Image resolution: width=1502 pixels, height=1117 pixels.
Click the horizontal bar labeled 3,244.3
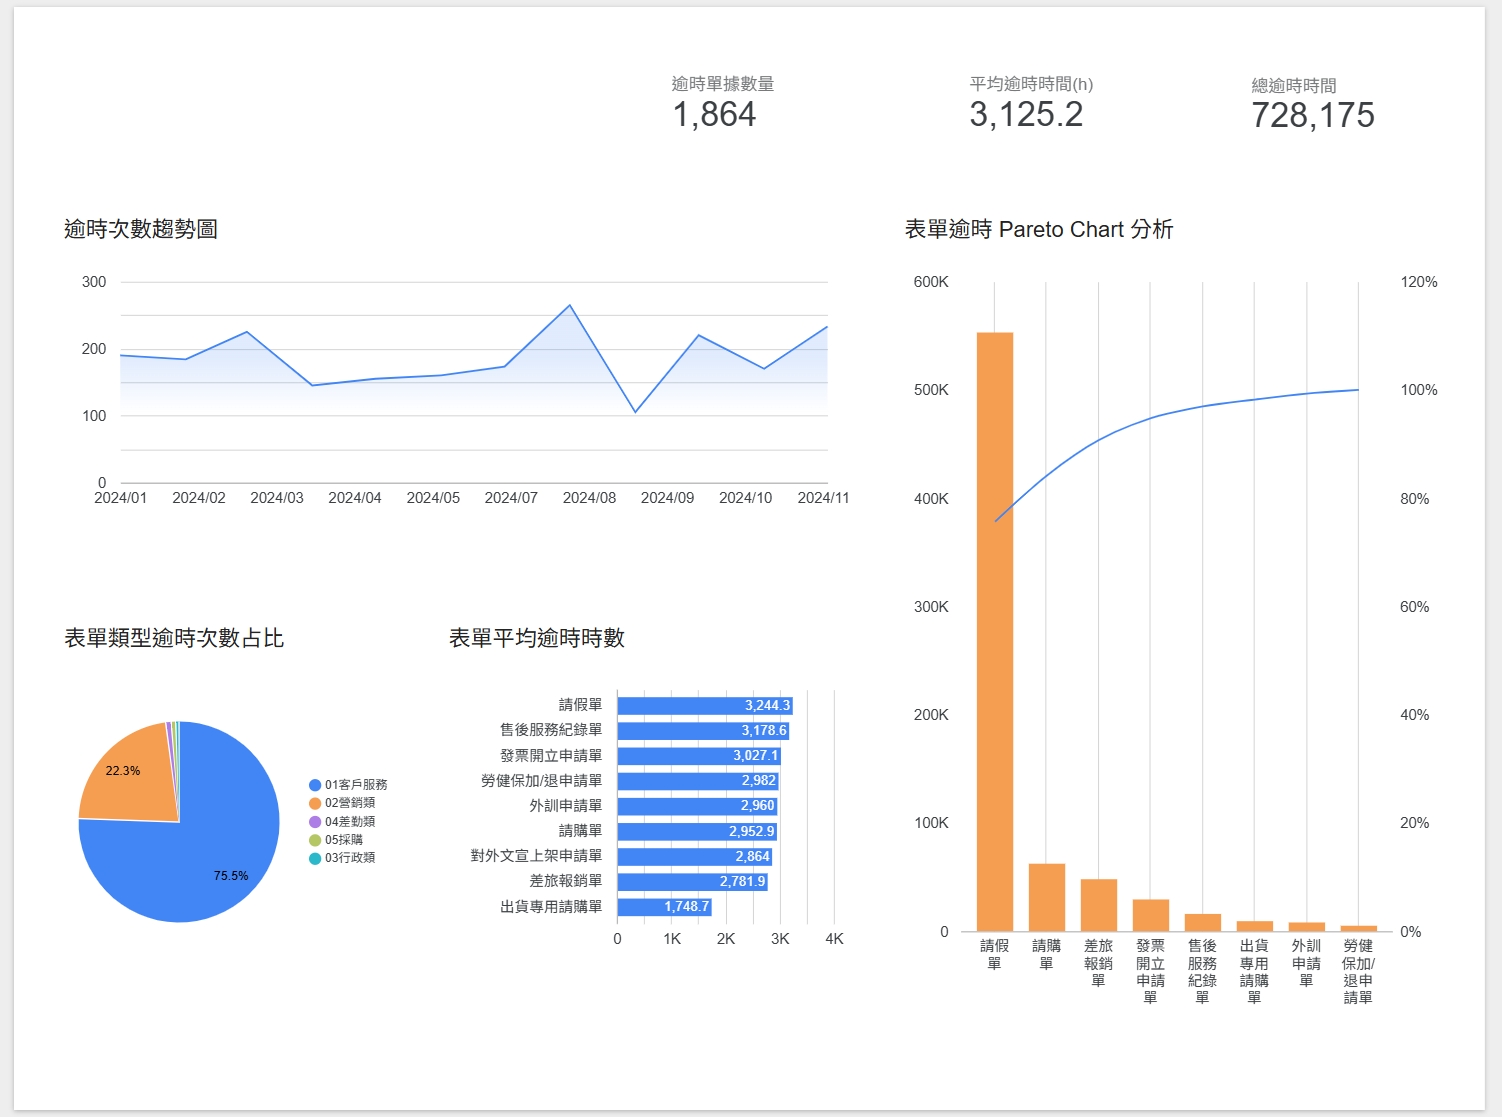click(x=704, y=706)
